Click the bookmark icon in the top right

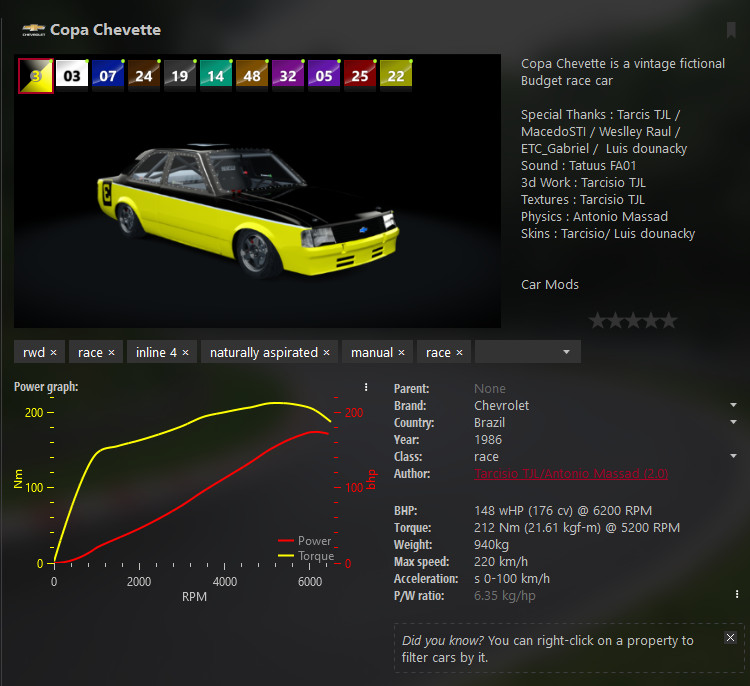(x=731, y=30)
